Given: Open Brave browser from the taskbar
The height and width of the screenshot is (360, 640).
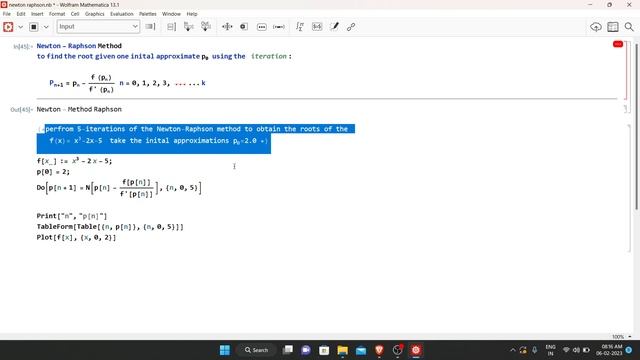Looking at the screenshot, I should 379,350.
